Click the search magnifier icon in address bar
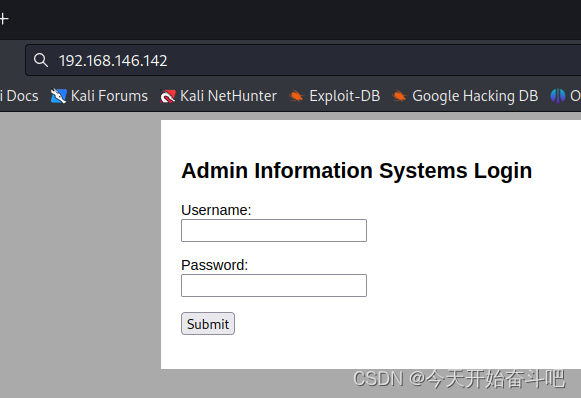The height and width of the screenshot is (398, 581). [x=41, y=60]
